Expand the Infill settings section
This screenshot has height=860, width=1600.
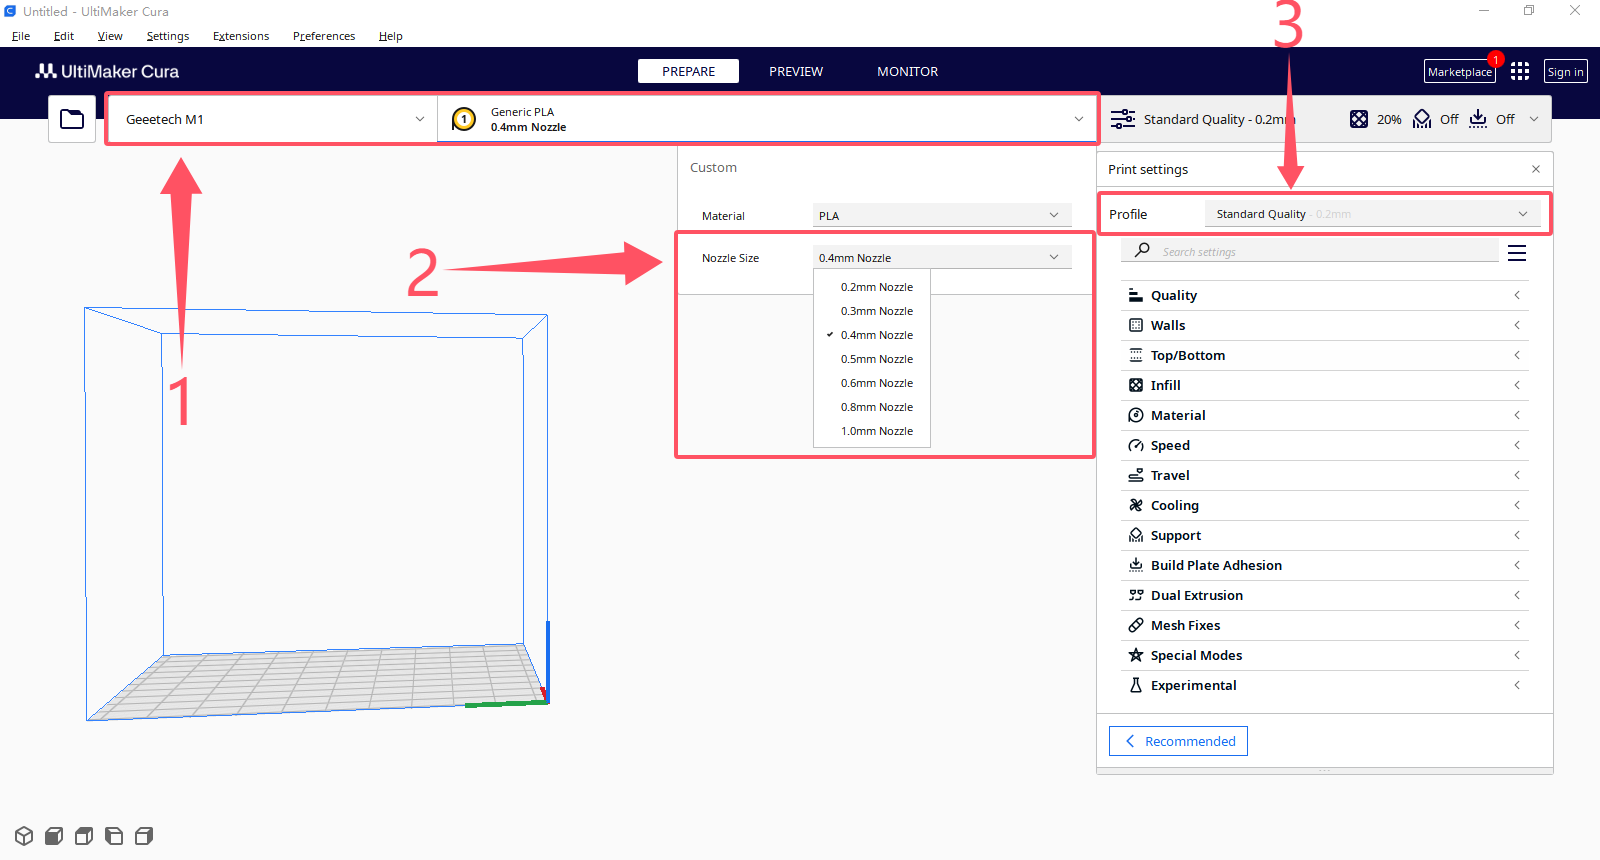click(x=1325, y=385)
